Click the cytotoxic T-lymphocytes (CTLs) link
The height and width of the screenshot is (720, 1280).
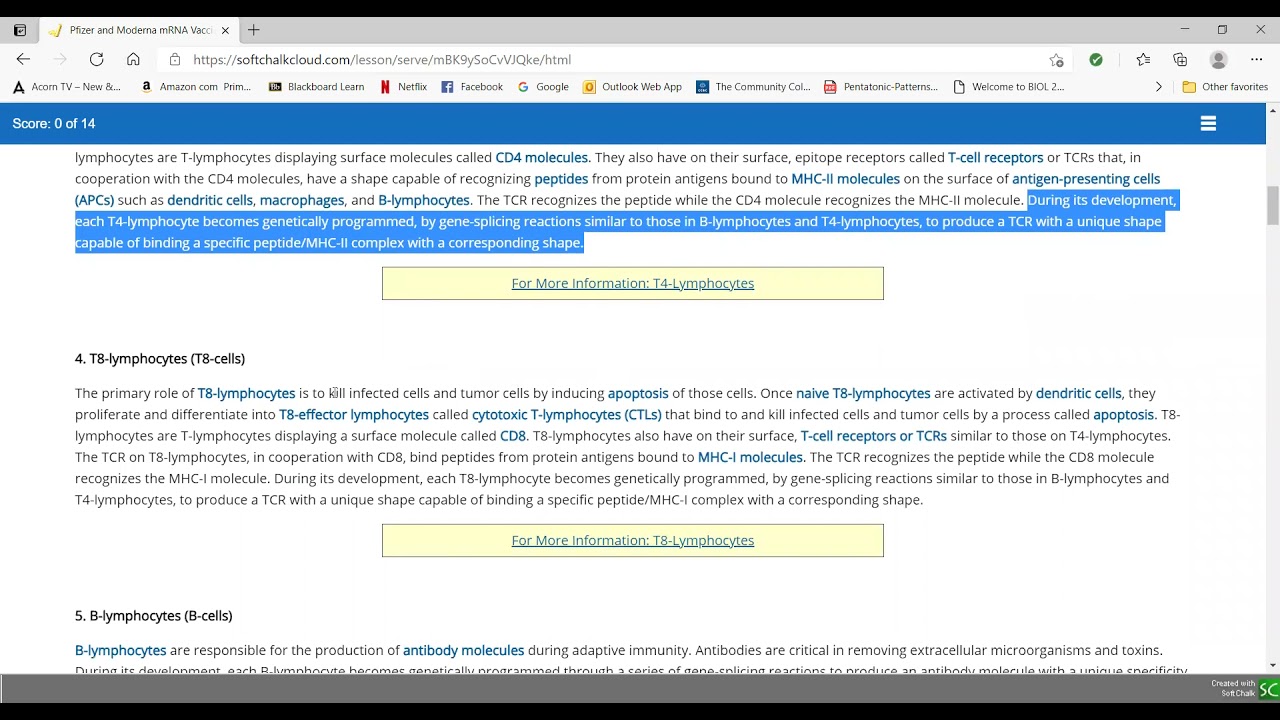click(x=567, y=414)
